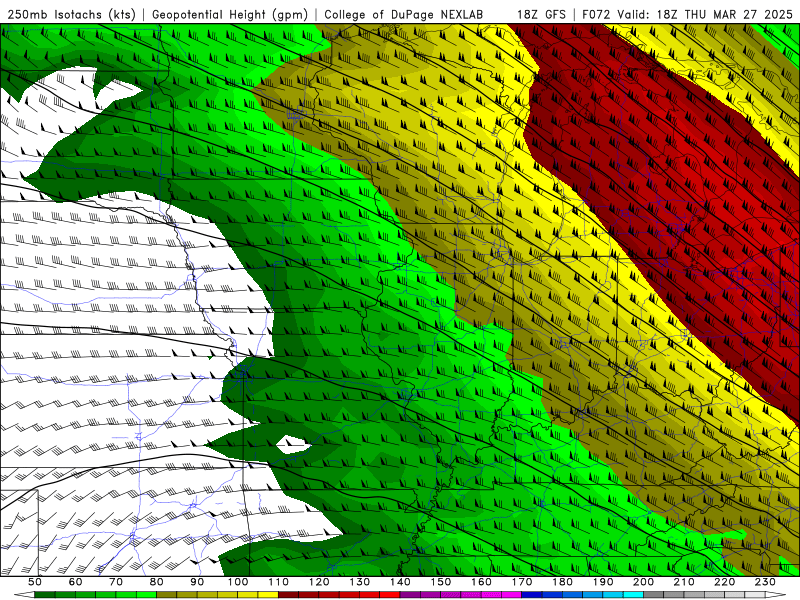This screenshot has height=600, width=800.
Task: Click the '170' color bar label
Action: click(522, 582)
